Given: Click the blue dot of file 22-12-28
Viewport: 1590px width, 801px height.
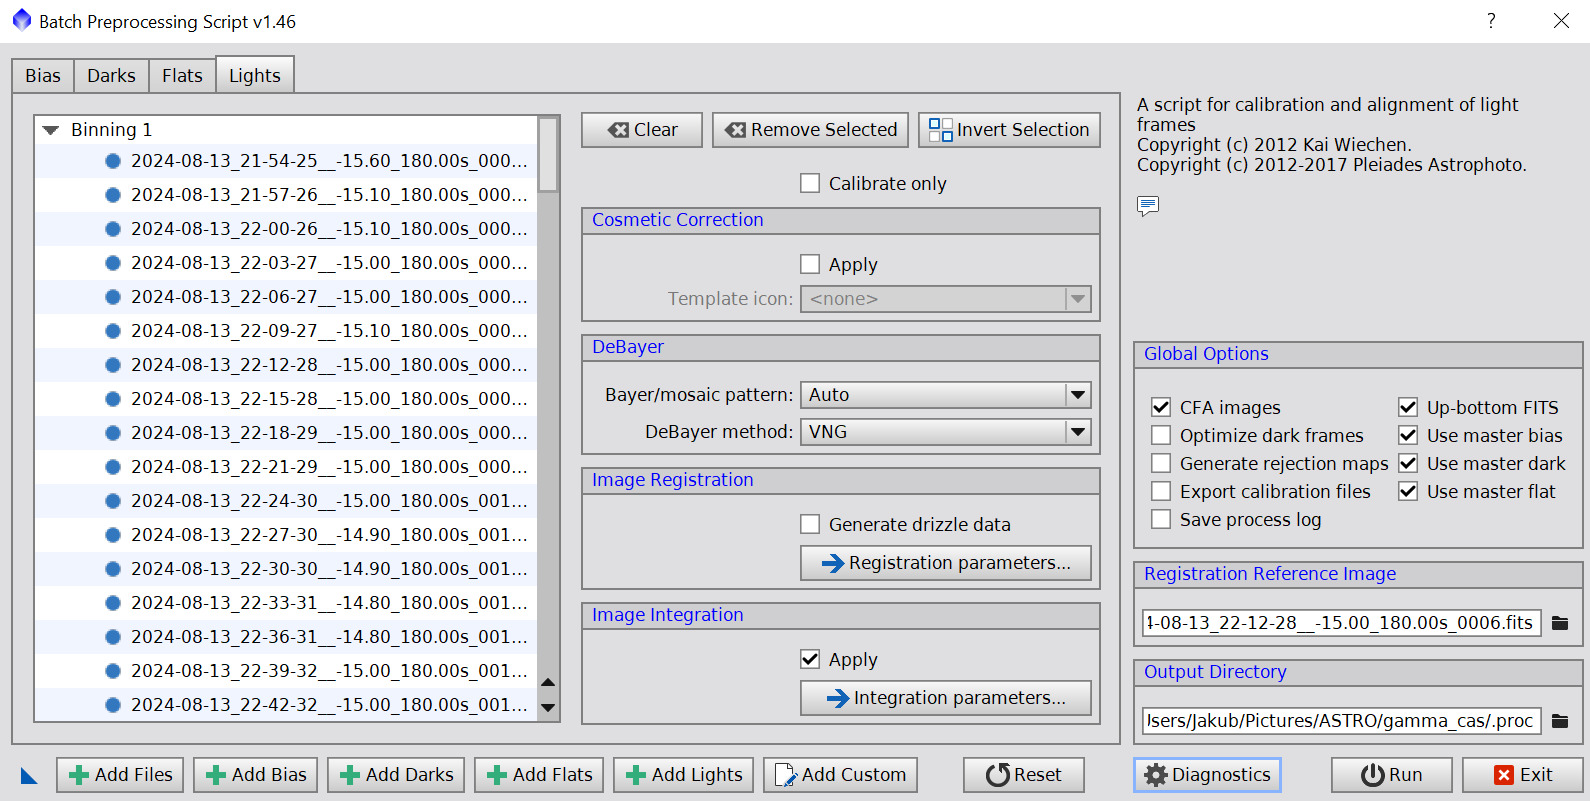Looking at the screenshot, I should [x=113, y=365].
